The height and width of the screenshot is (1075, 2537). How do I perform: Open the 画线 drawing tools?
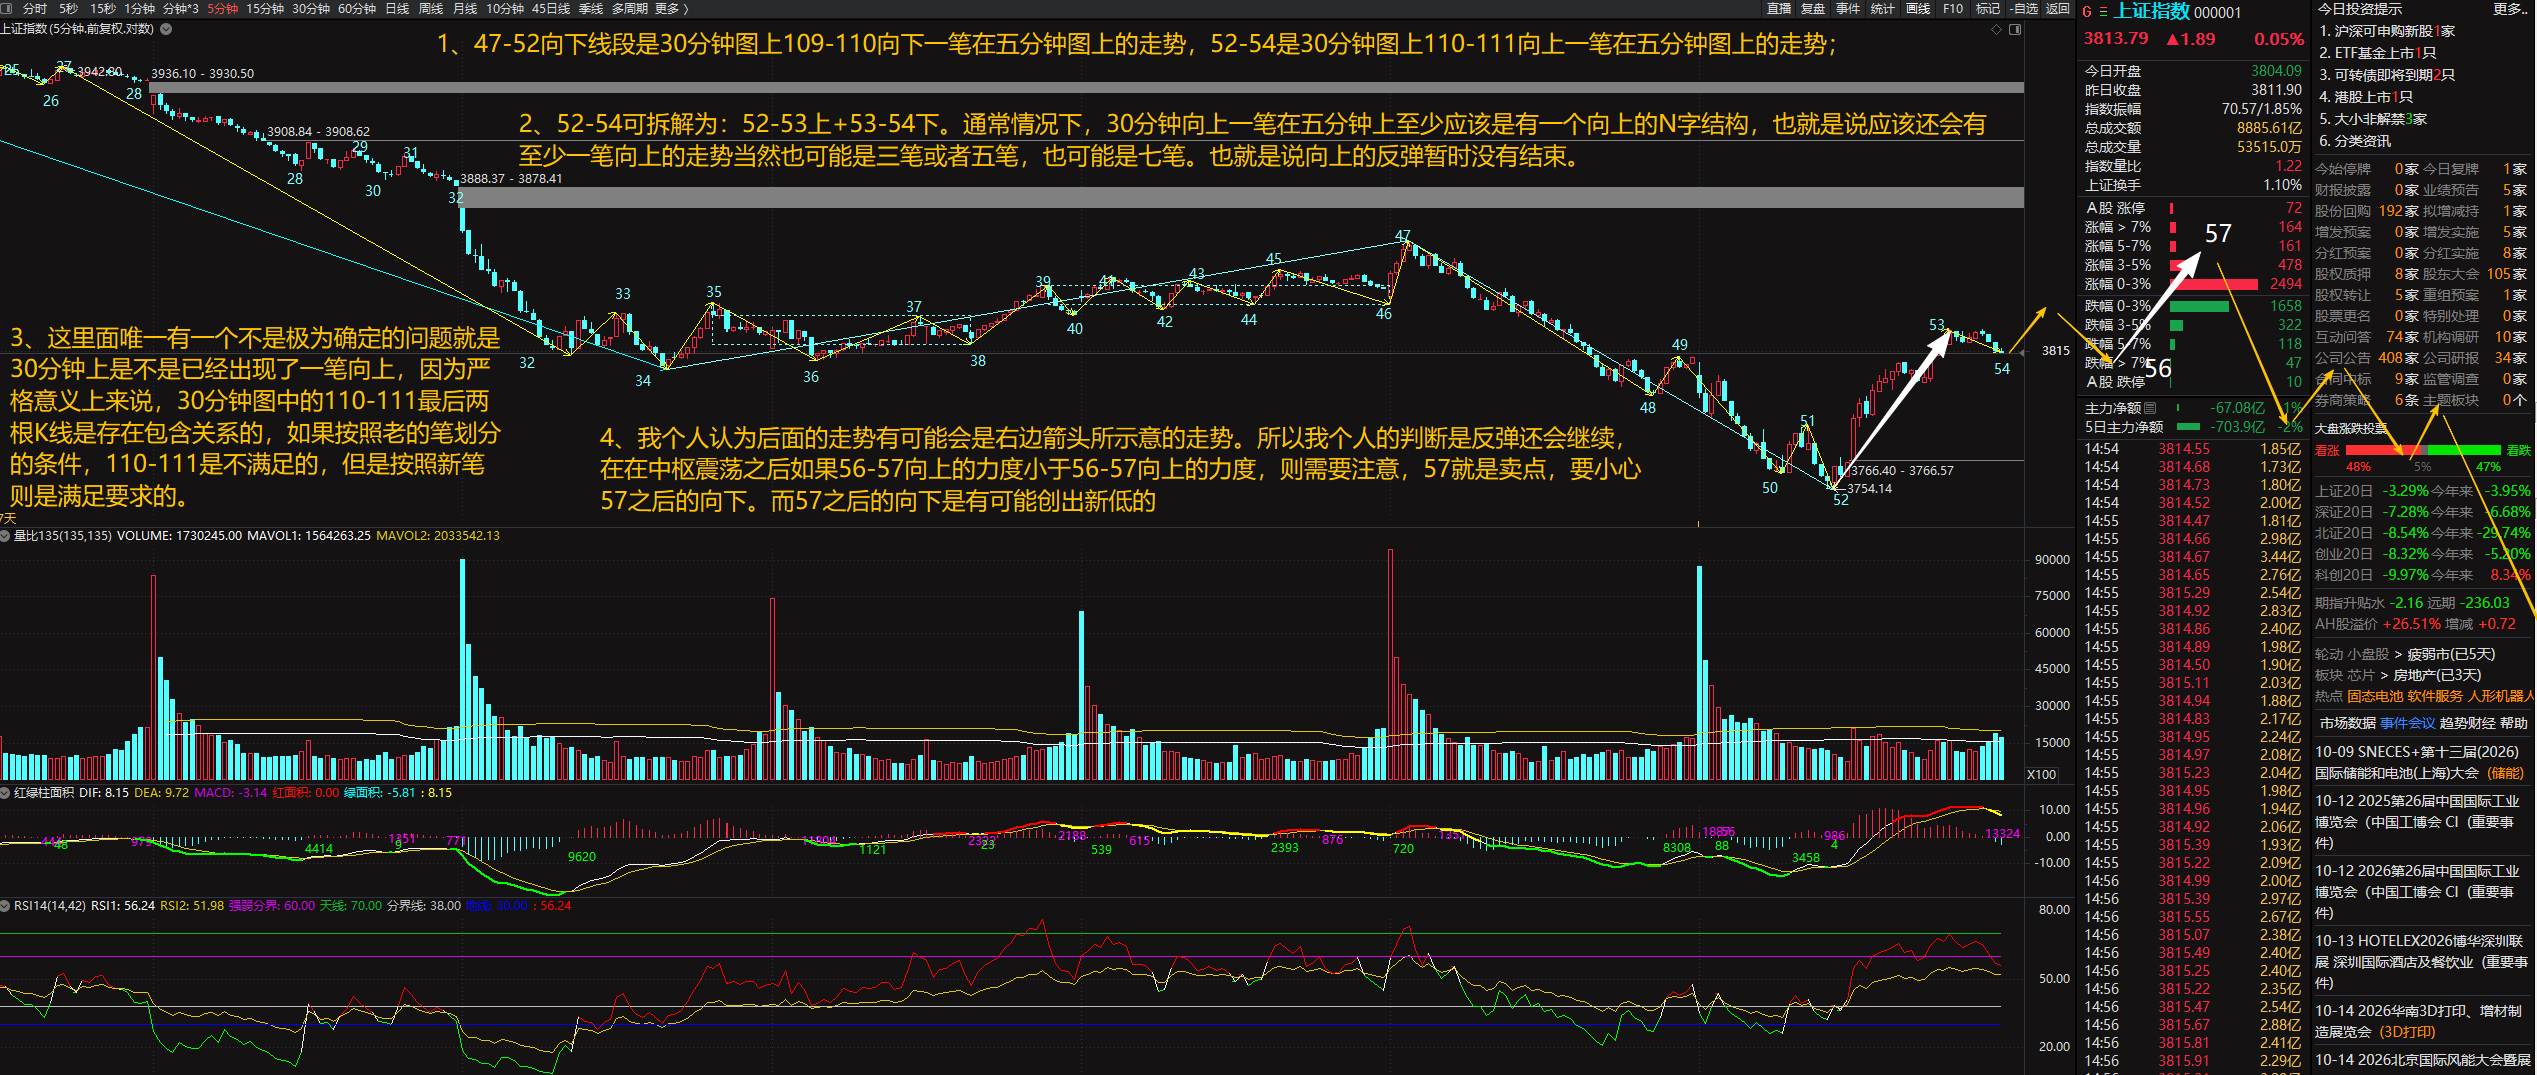1918,8
